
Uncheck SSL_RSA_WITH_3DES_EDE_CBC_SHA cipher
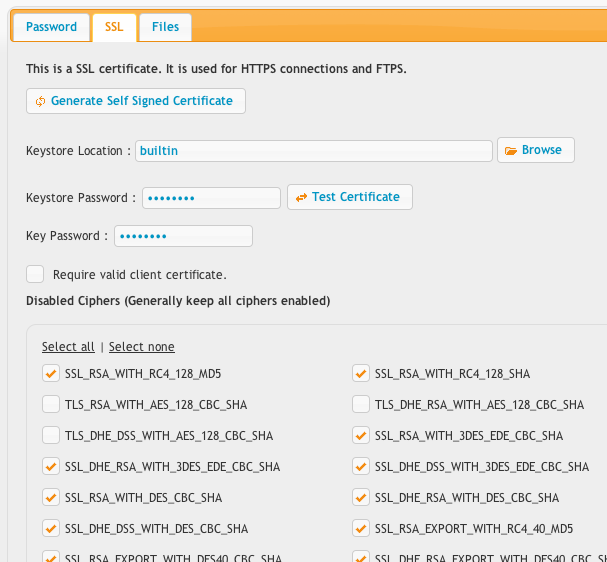coord(361,435)
